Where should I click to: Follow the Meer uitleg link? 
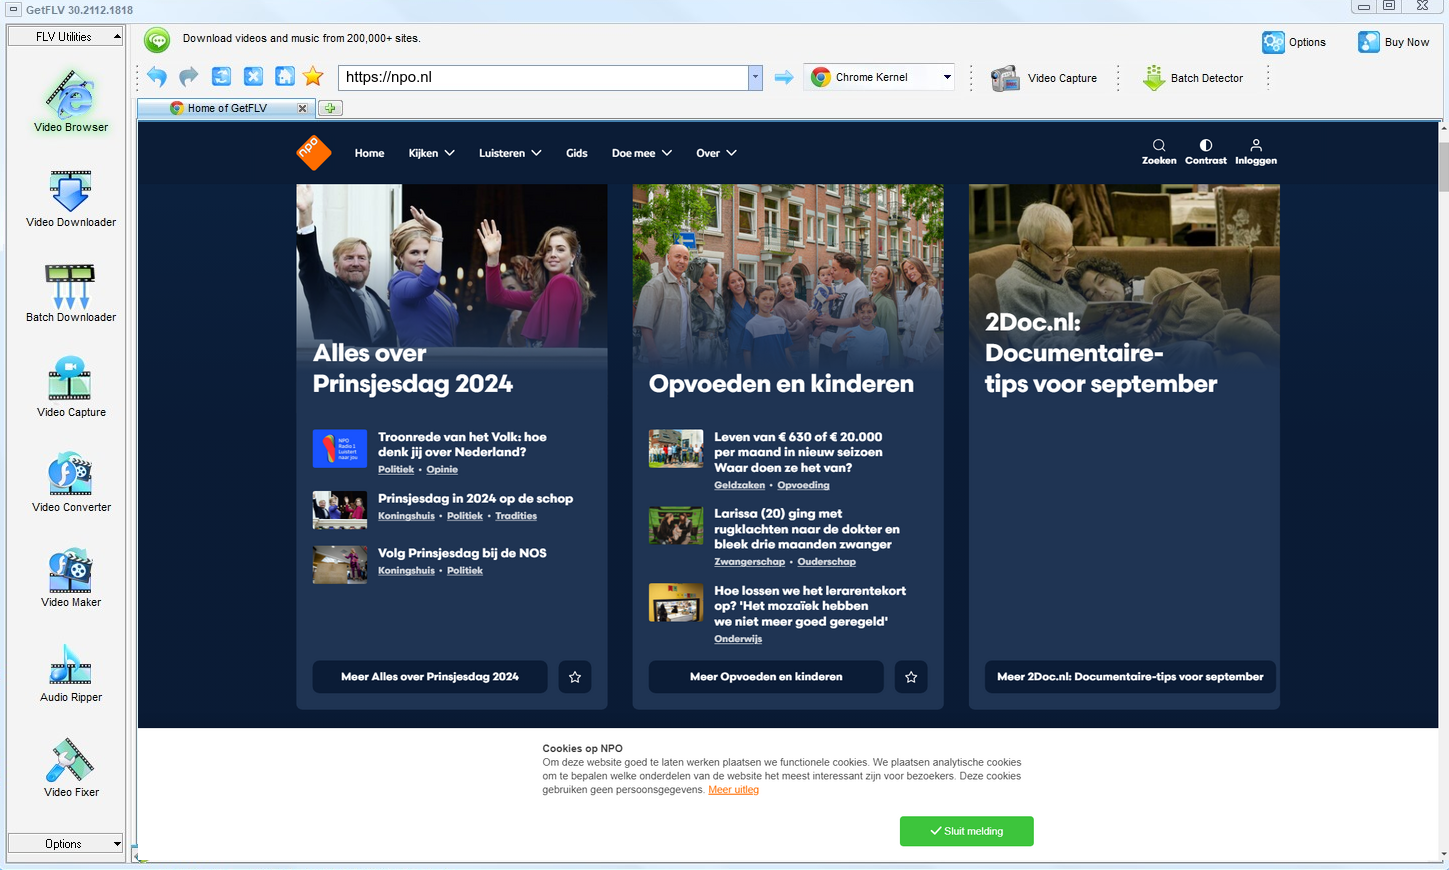pos(734,790)
